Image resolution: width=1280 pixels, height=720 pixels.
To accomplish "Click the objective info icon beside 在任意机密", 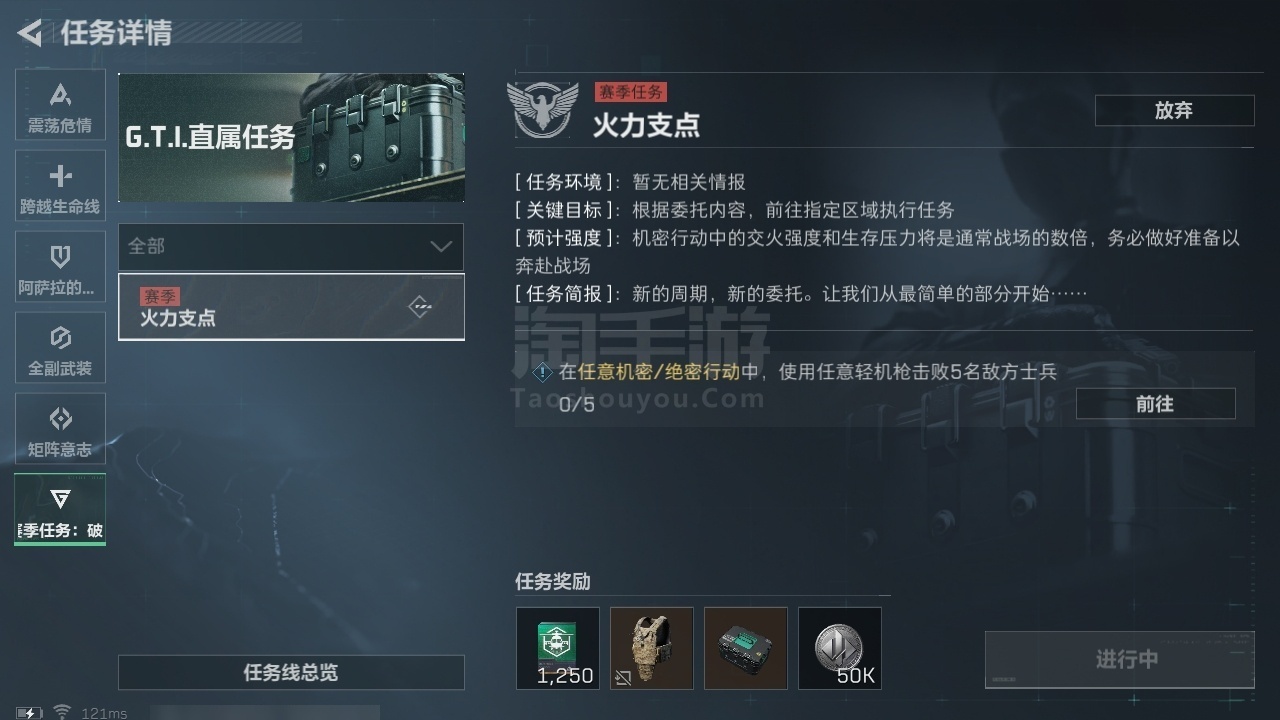I will pyautogui.click(x=542, y=372).
